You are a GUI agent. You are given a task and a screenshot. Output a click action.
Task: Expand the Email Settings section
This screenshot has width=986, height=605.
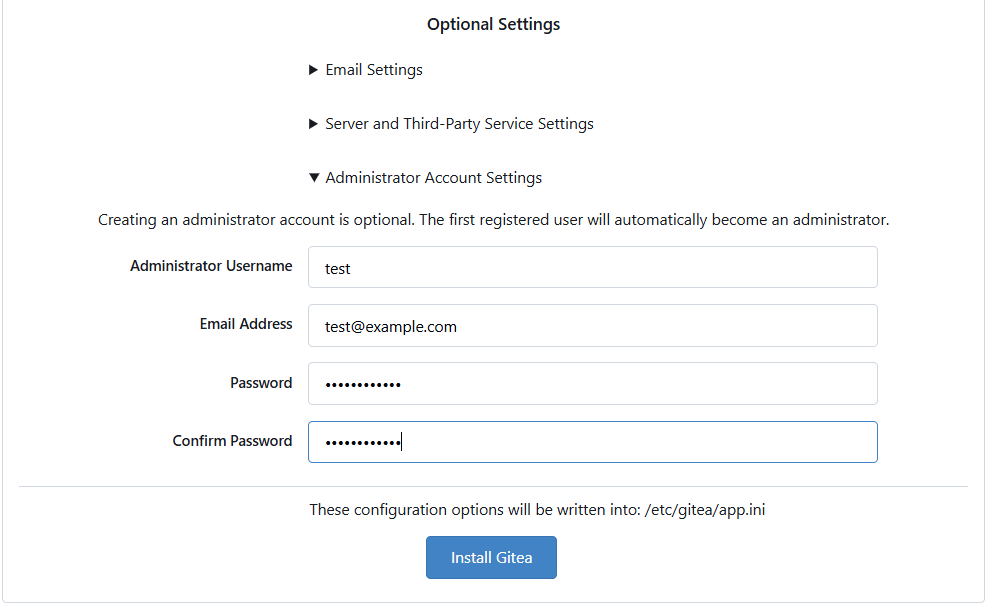click(x=366, y=70)
